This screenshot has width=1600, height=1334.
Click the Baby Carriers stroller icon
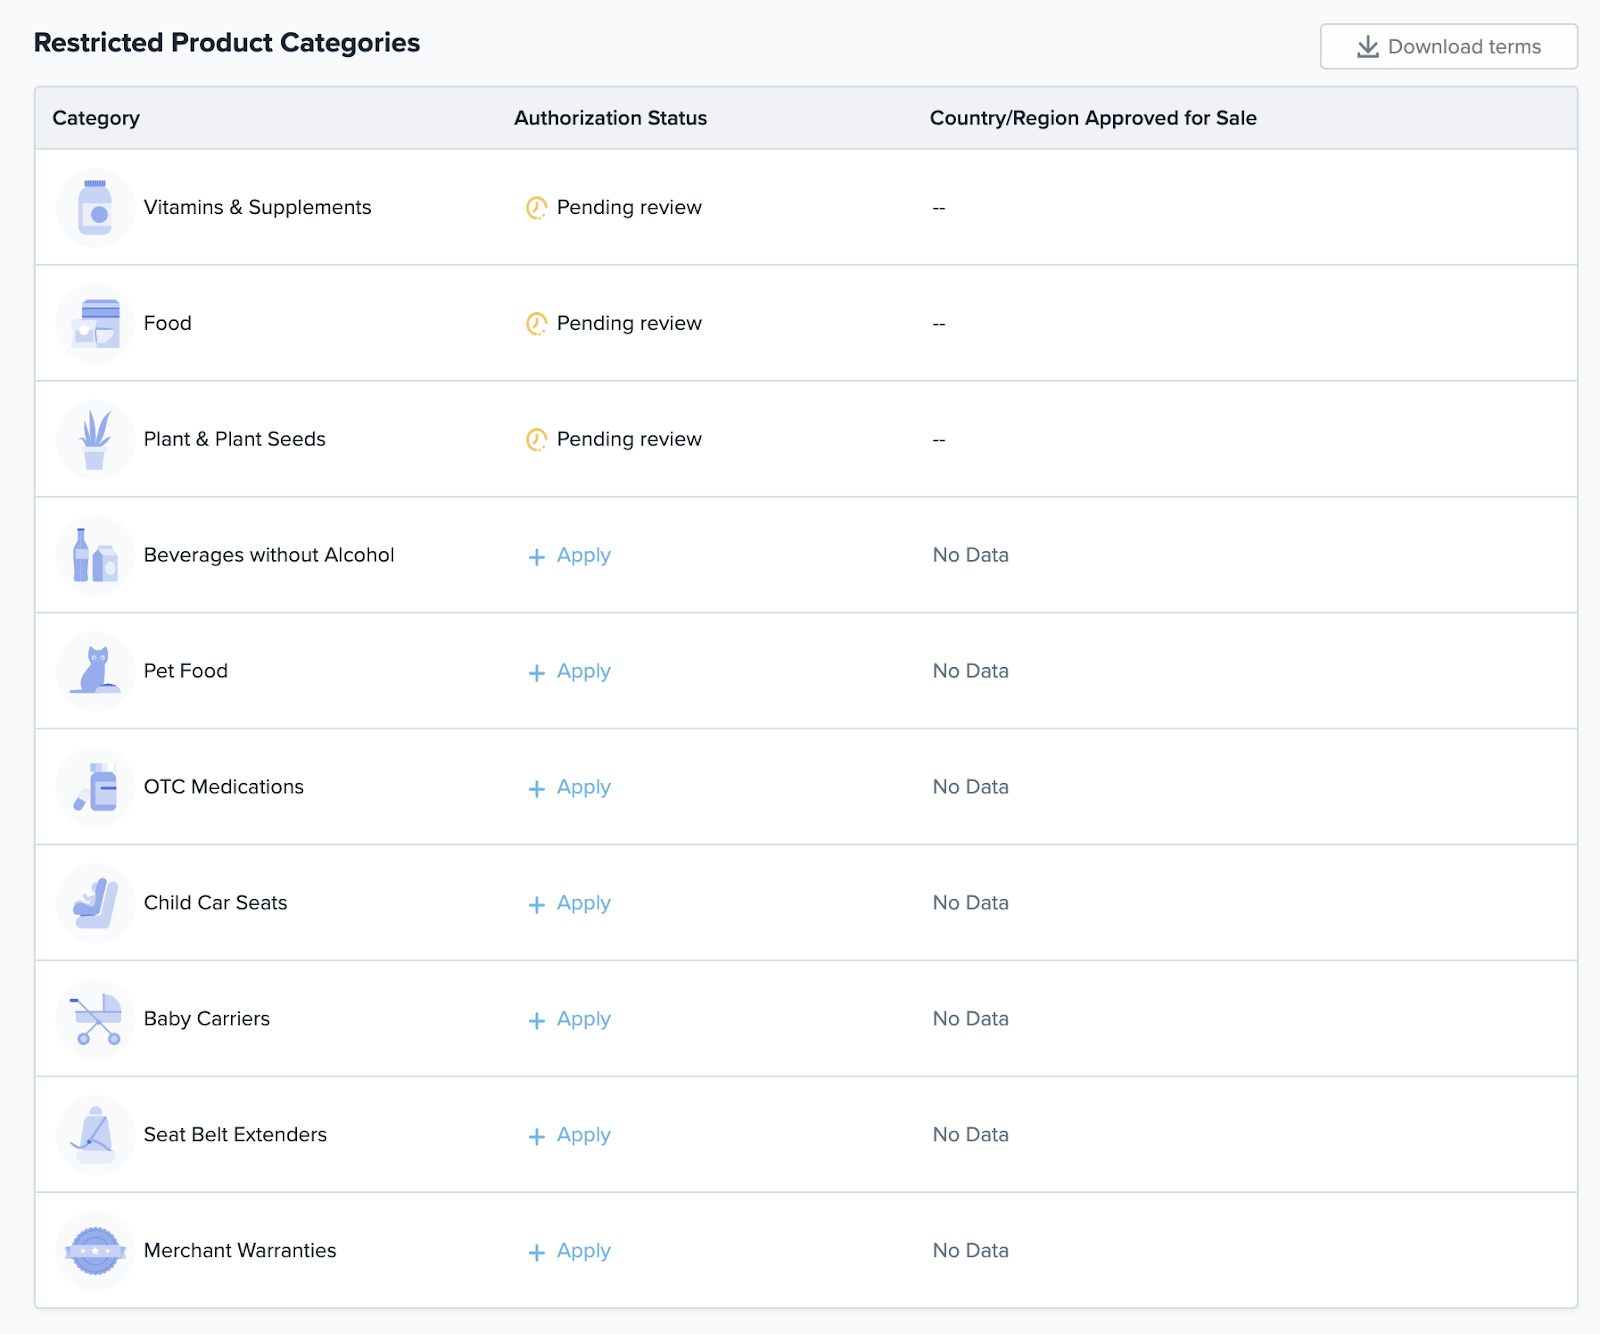95,1020
